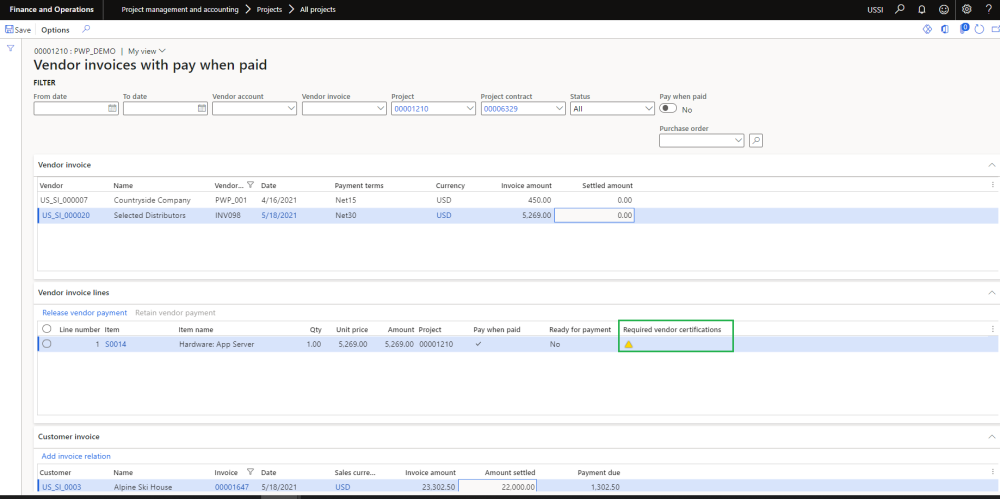Collapse the Vendor invoice lines section
This screenshot has width=1000, height=499.
[x=991, y=292]
